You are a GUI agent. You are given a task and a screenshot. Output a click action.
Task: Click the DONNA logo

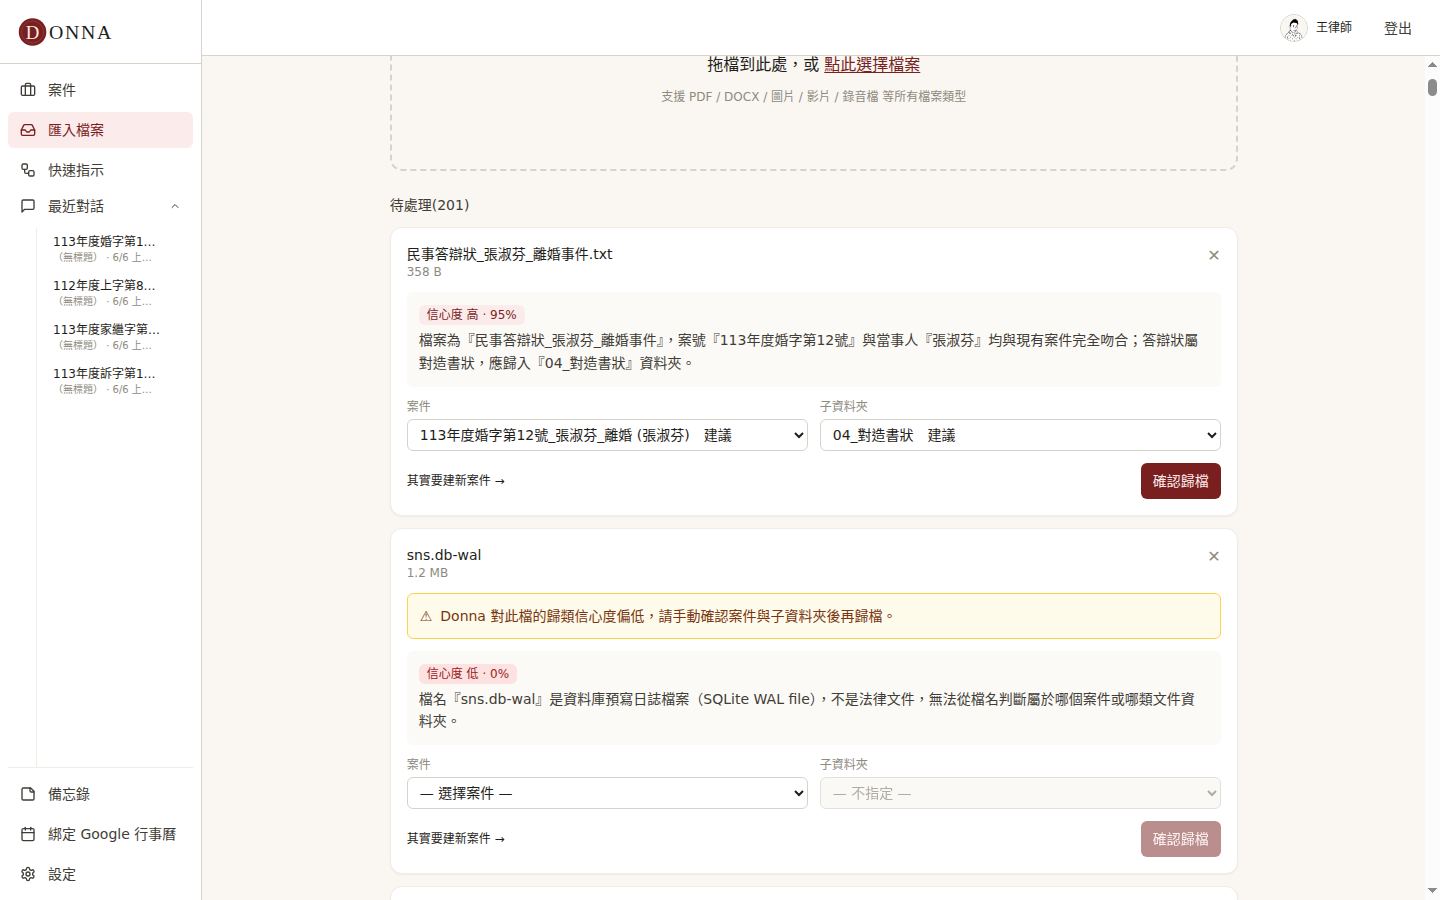tap(65, 32)
